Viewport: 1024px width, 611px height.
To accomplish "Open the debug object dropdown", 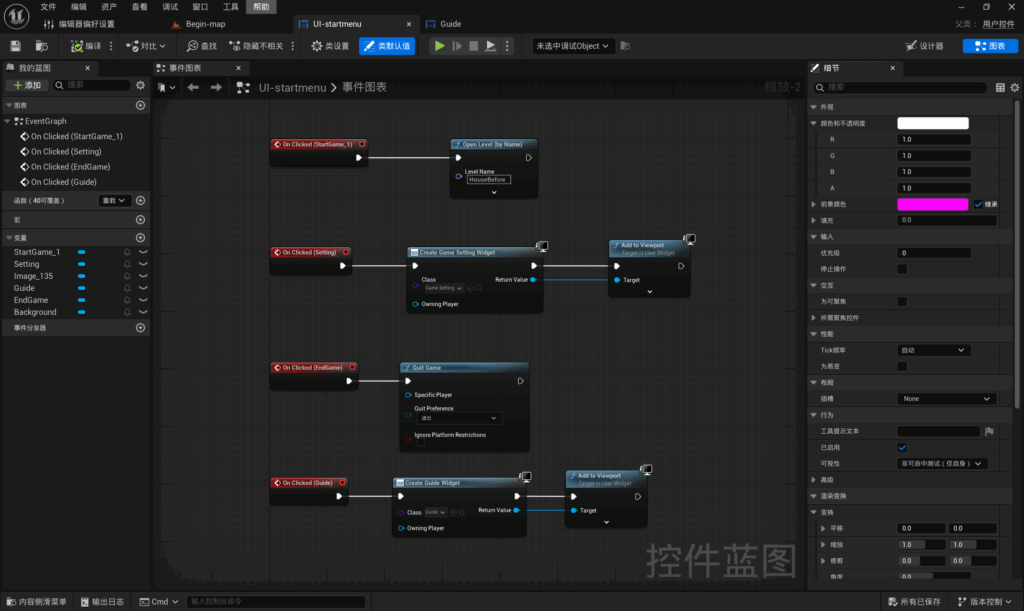I will [x=572, y=46].
